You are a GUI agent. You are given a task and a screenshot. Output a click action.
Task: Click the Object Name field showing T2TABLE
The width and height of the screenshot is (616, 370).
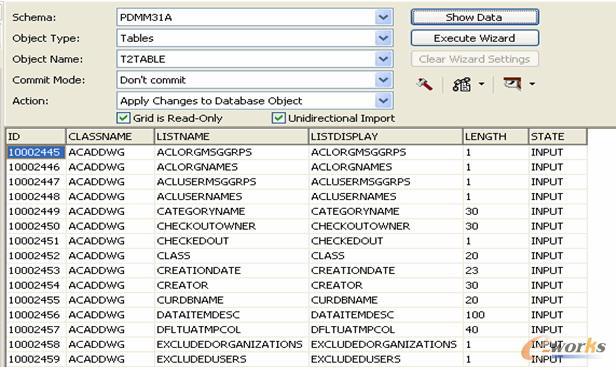(255, 59)
